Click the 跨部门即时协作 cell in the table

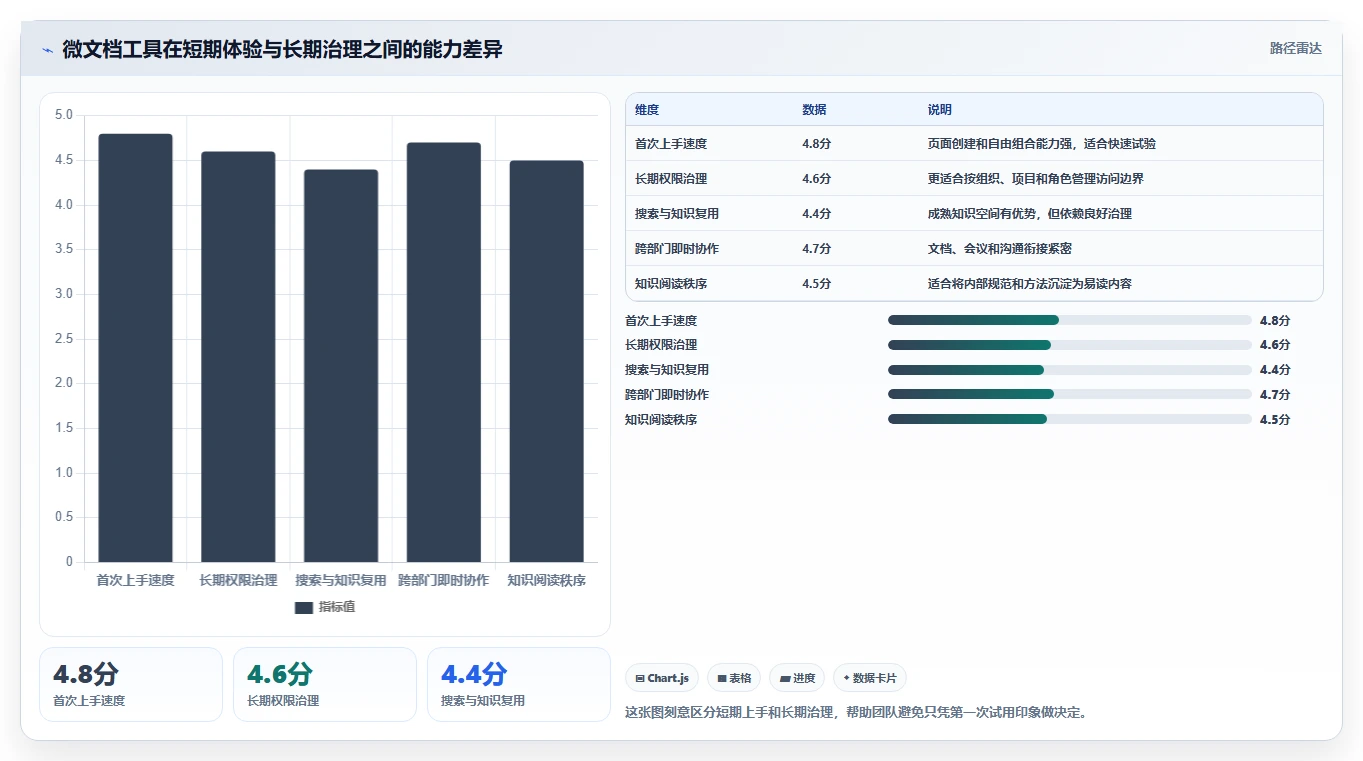[677, 249]
